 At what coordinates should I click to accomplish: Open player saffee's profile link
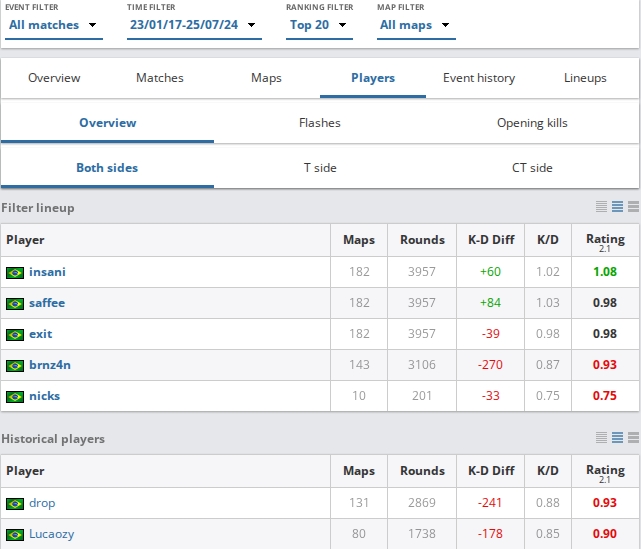point(47,303)
